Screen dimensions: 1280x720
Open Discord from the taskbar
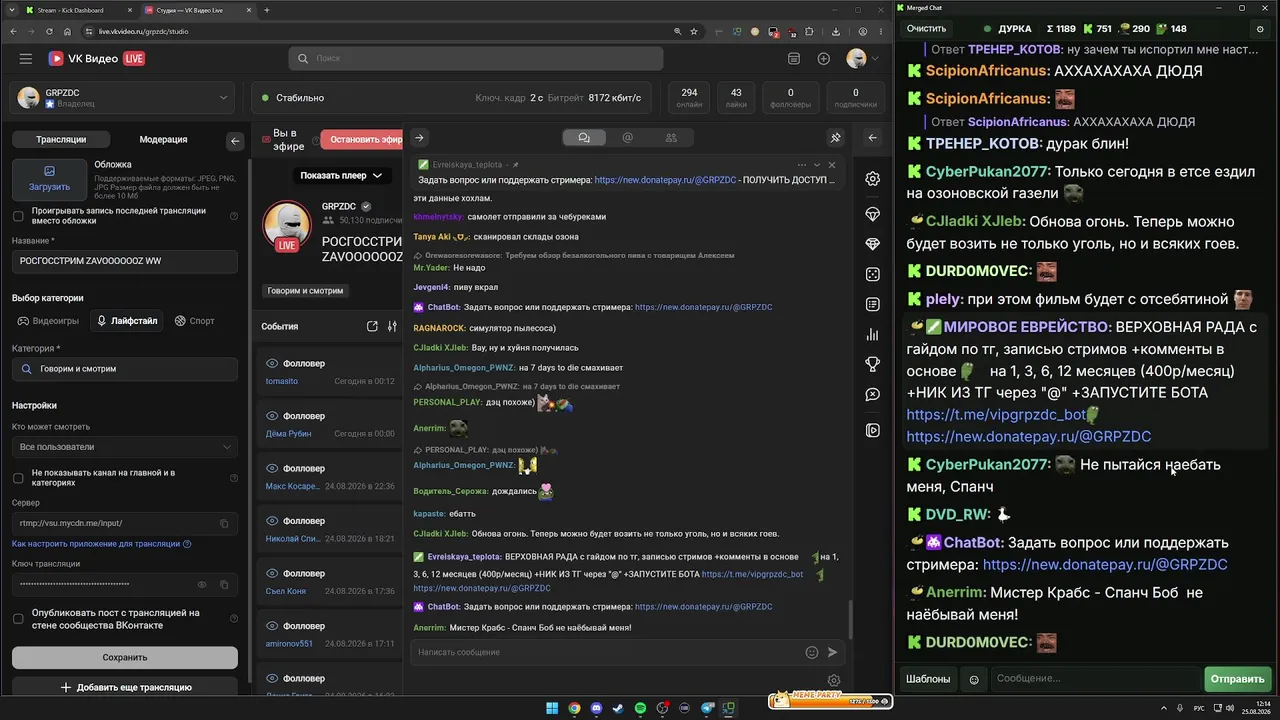pyautogui.click(x=596, y=709)
